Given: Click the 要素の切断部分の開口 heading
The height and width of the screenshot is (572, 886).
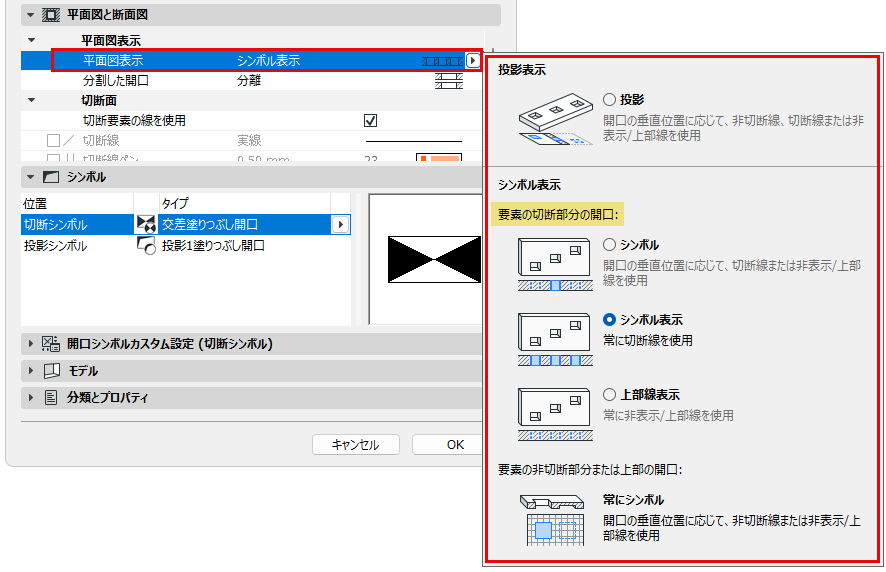Looking at the screenshot, I should click(558, 215).
